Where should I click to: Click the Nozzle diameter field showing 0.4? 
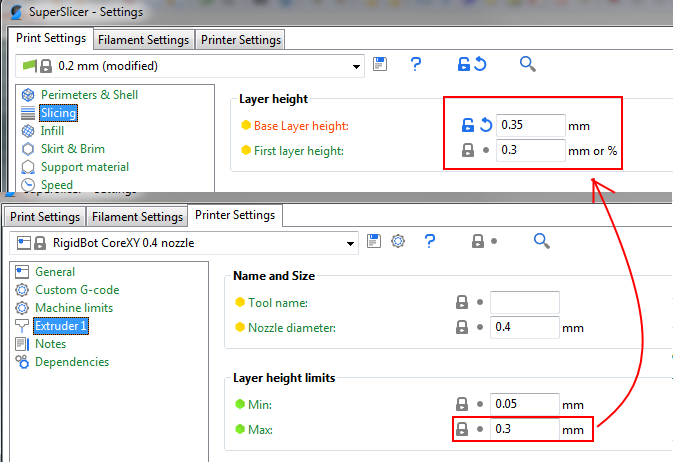pyautogui.click(x=524, y=327)
